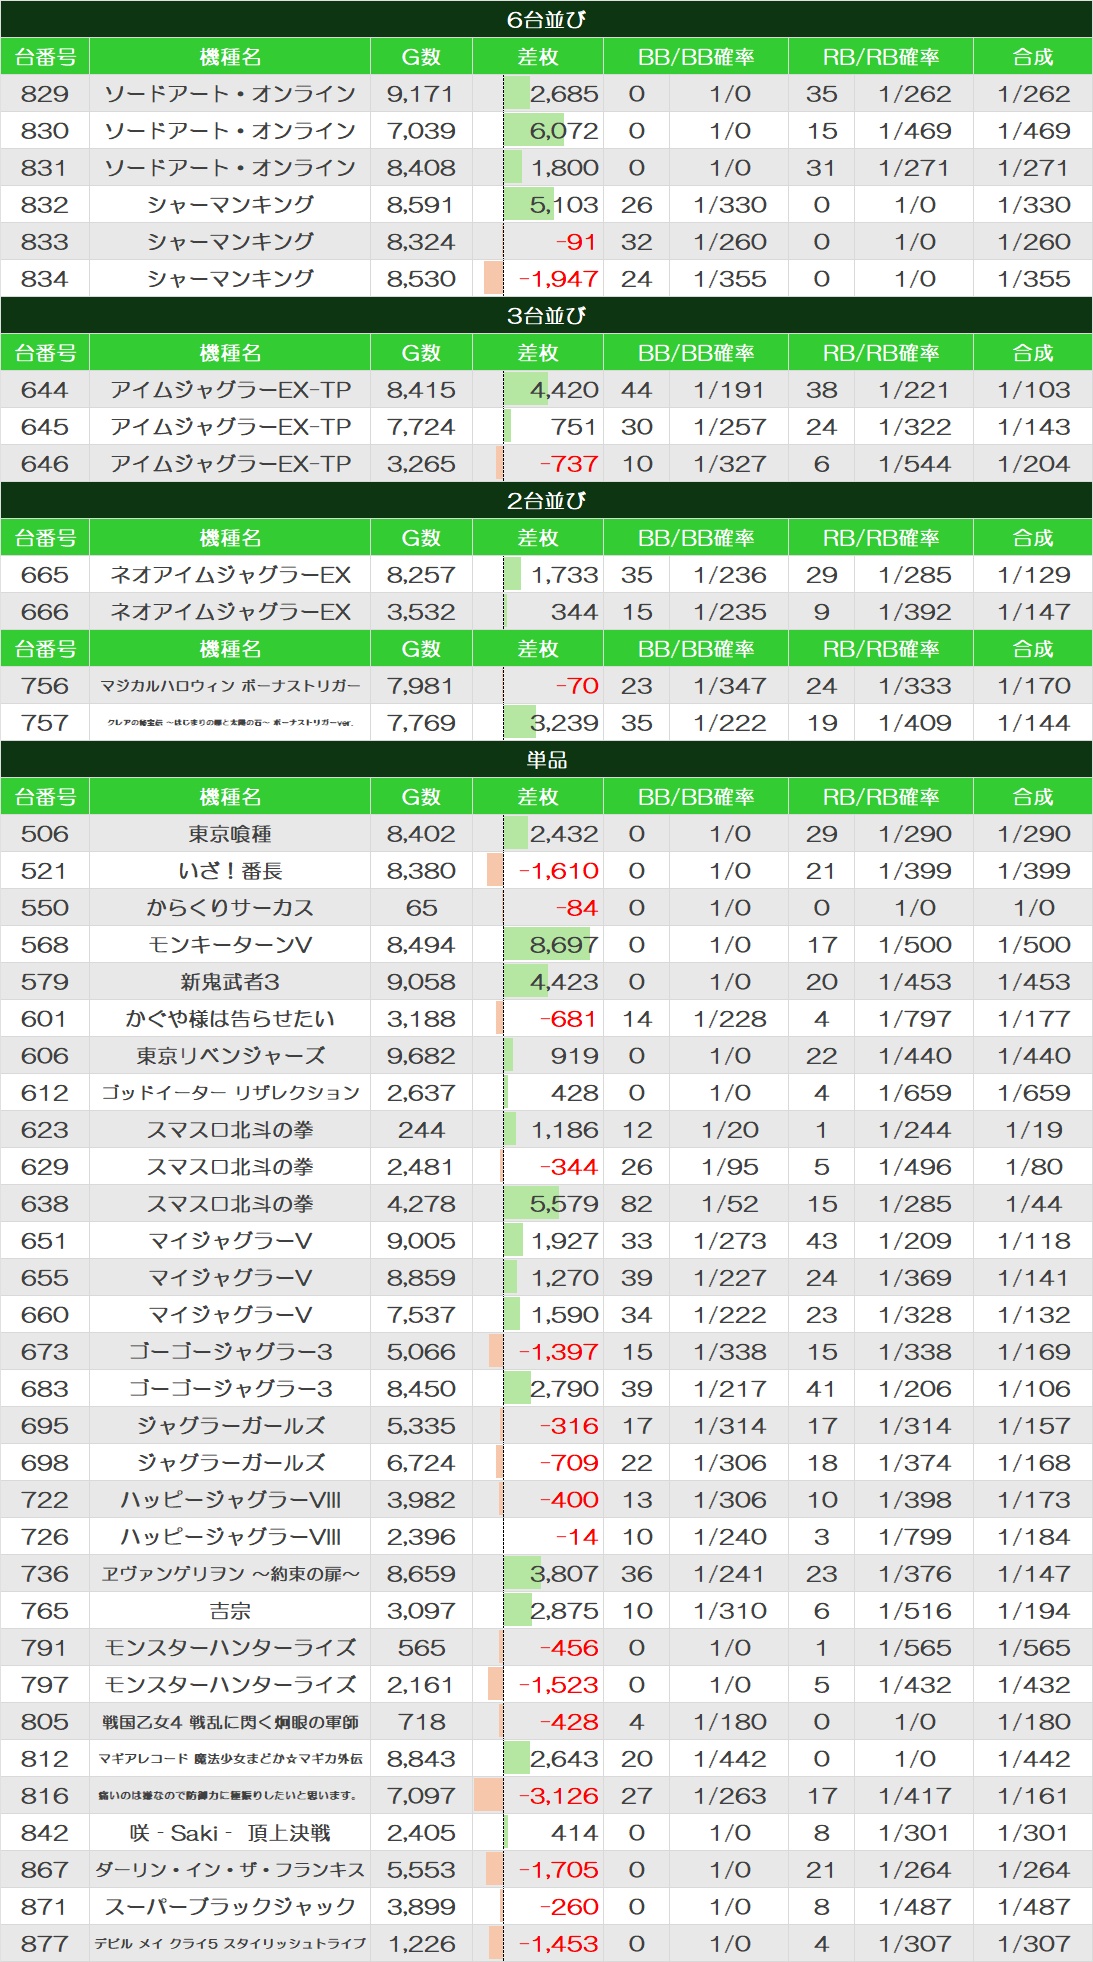Select the -1,397 value in row 673
The width and height of the screenshot is (1093, 1962).
558,1352
